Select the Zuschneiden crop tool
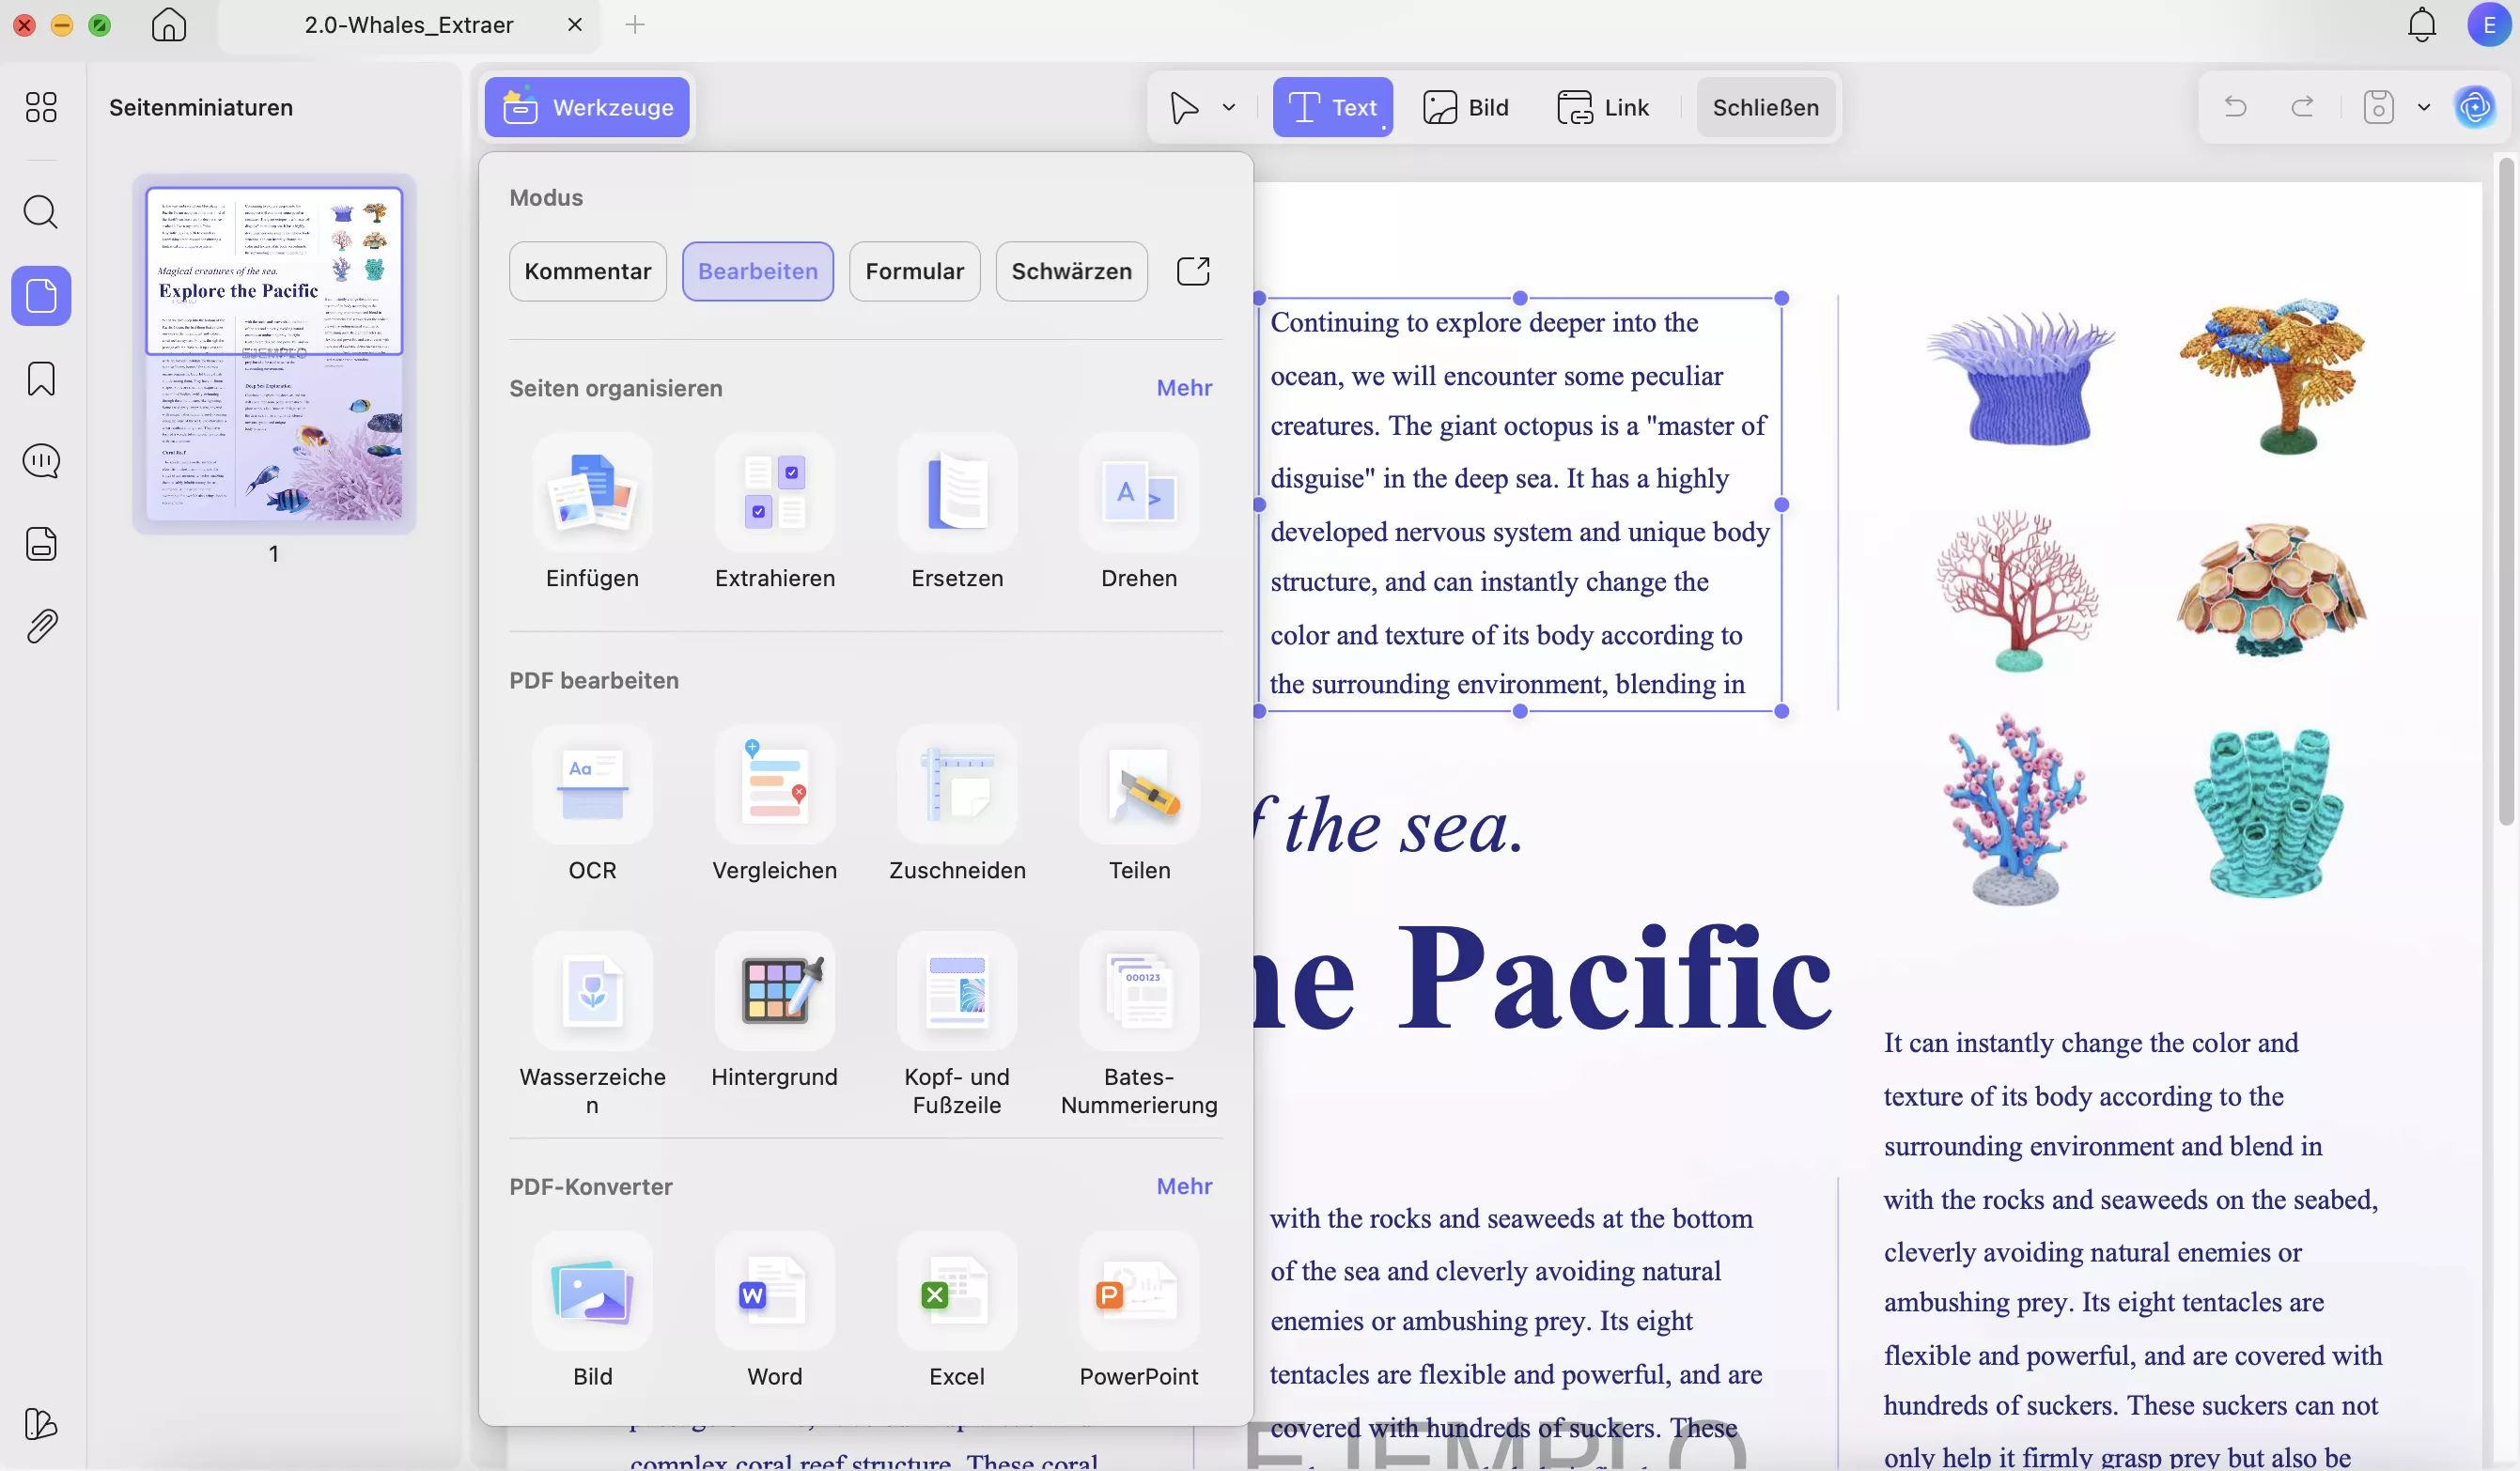This screenshot has width=2520, height=1471. coord(956,785)
